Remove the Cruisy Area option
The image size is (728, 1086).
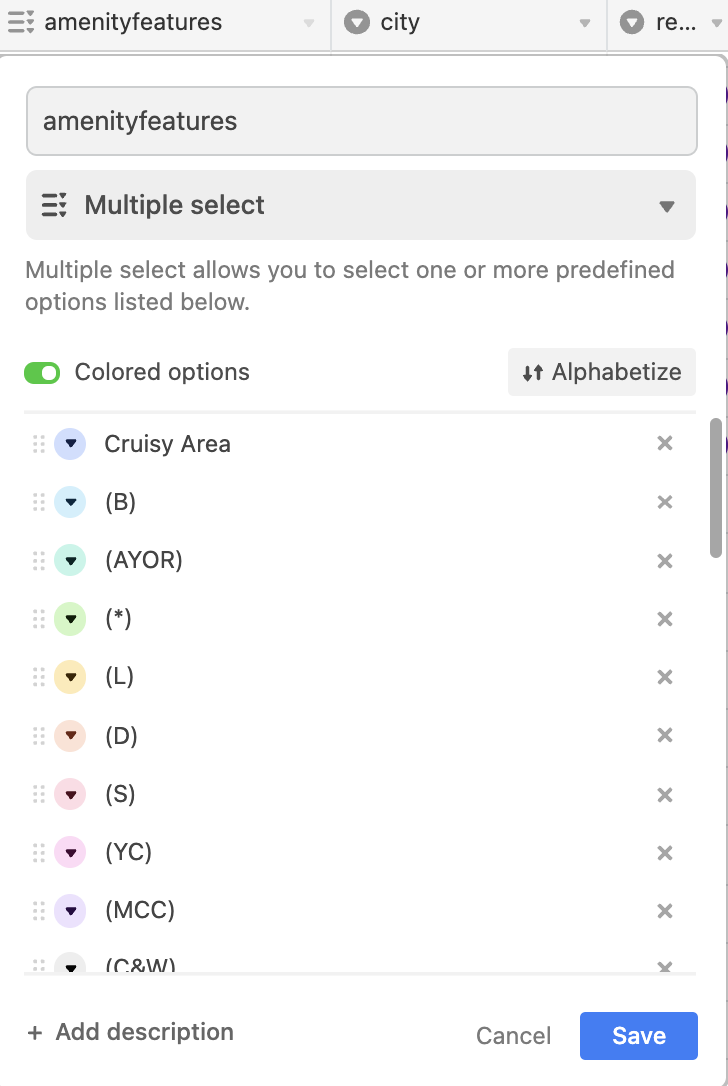(664, 443)
